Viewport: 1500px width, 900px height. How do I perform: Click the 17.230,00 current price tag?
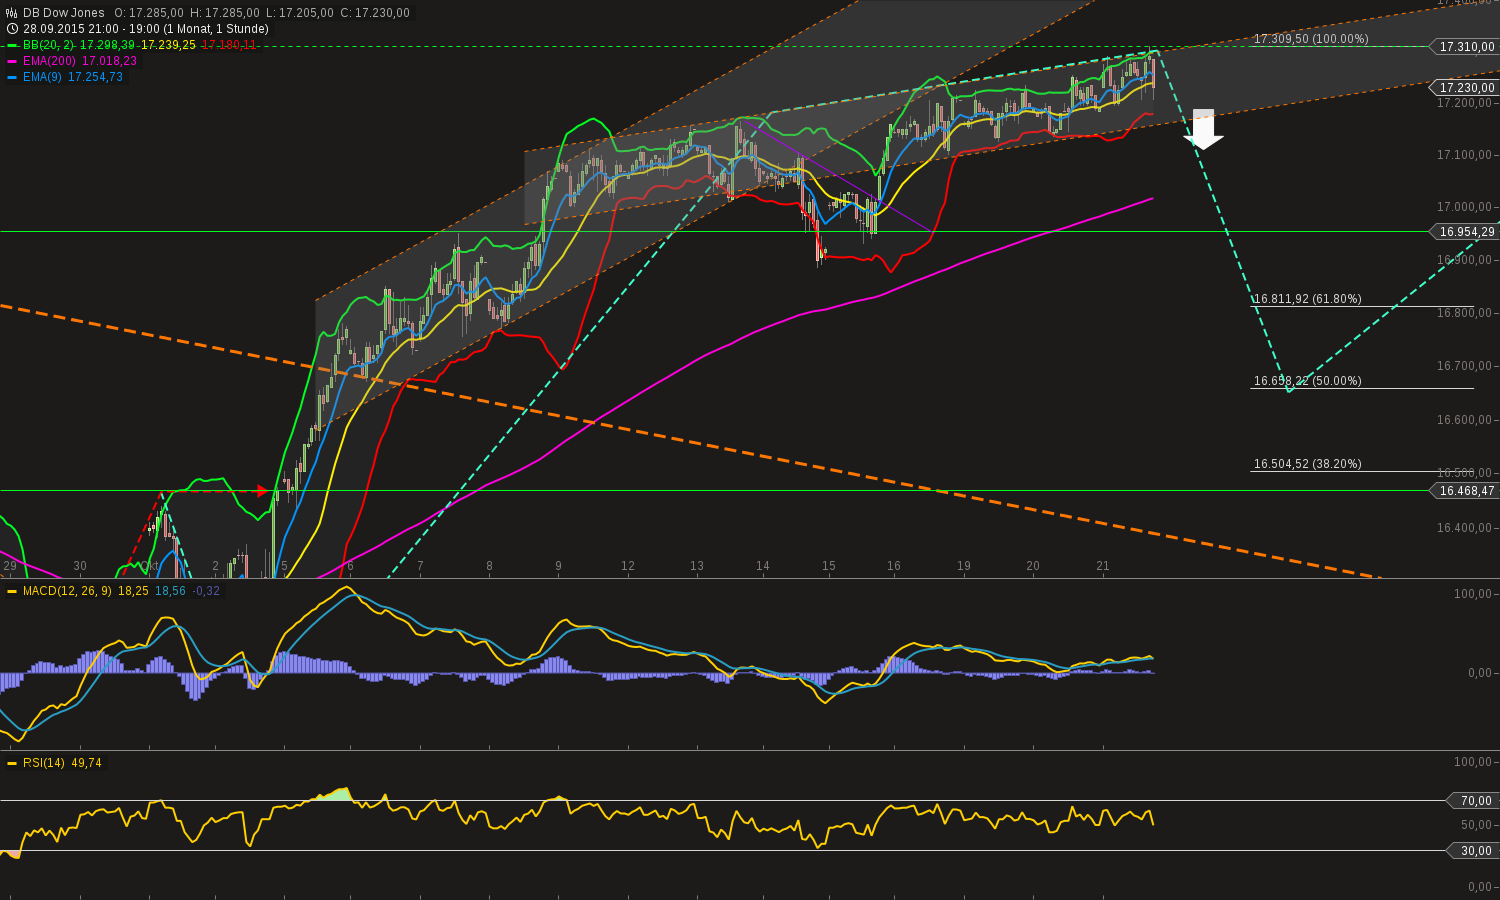coord(1464,88)
